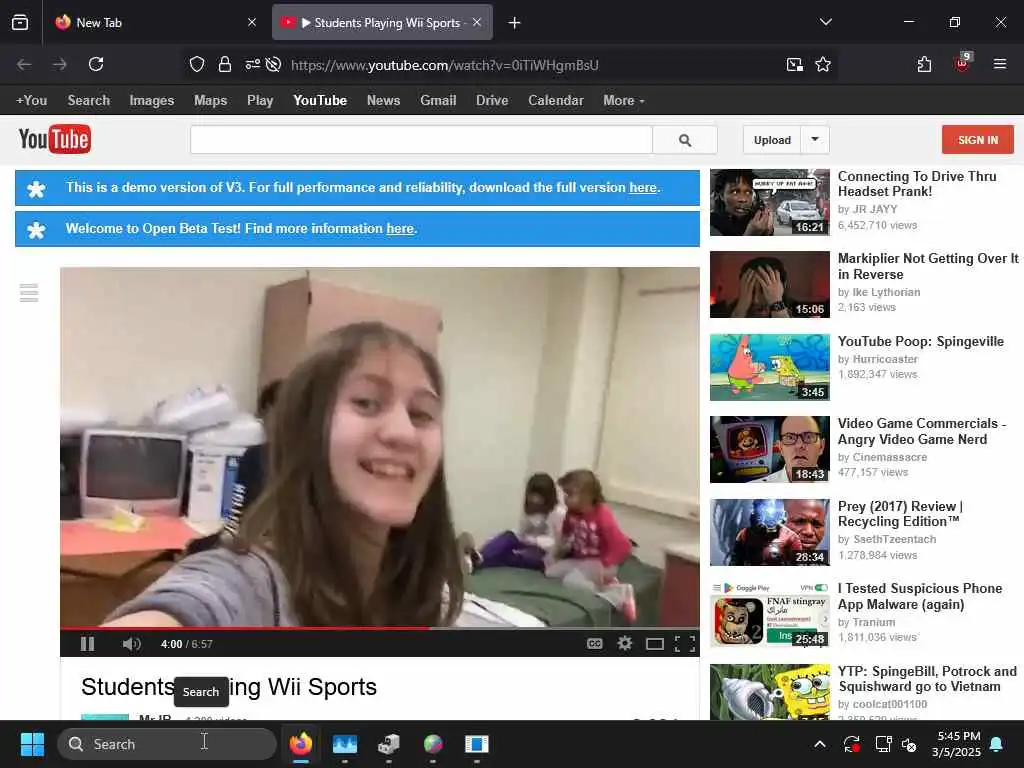The image size is (1024, 768).
Task: Open site permissions icon in address bar
Action: point(253,65)
